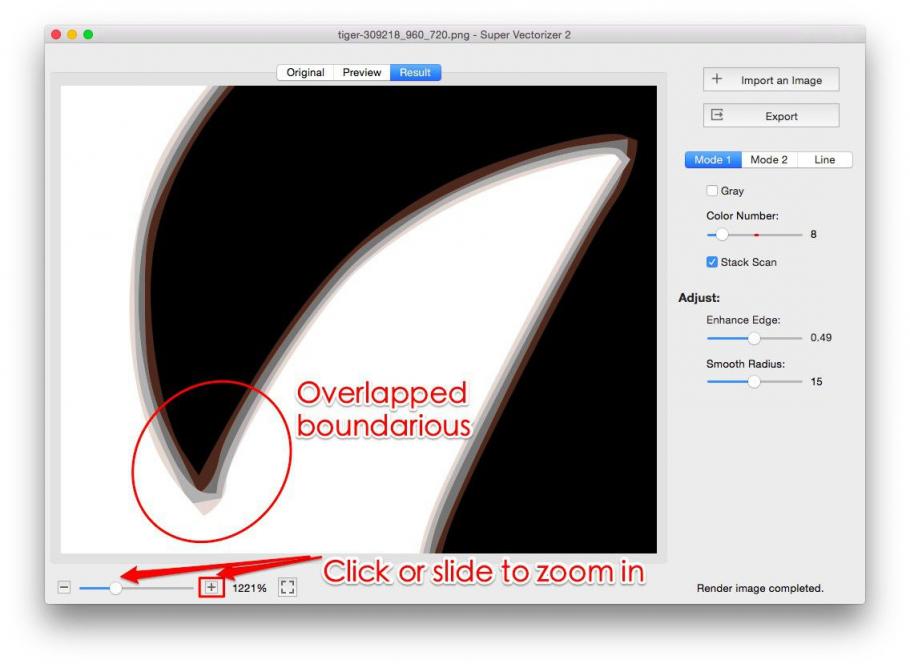Toggle Gray conversion off then check state

[x=712, y=190]
